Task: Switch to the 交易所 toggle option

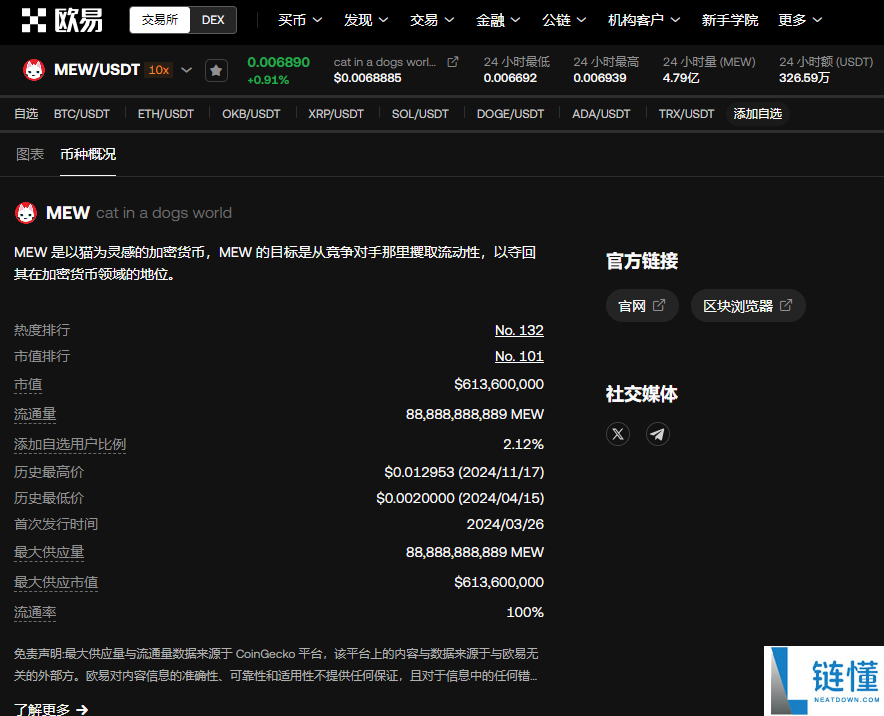Action: [x=160, y=20]
